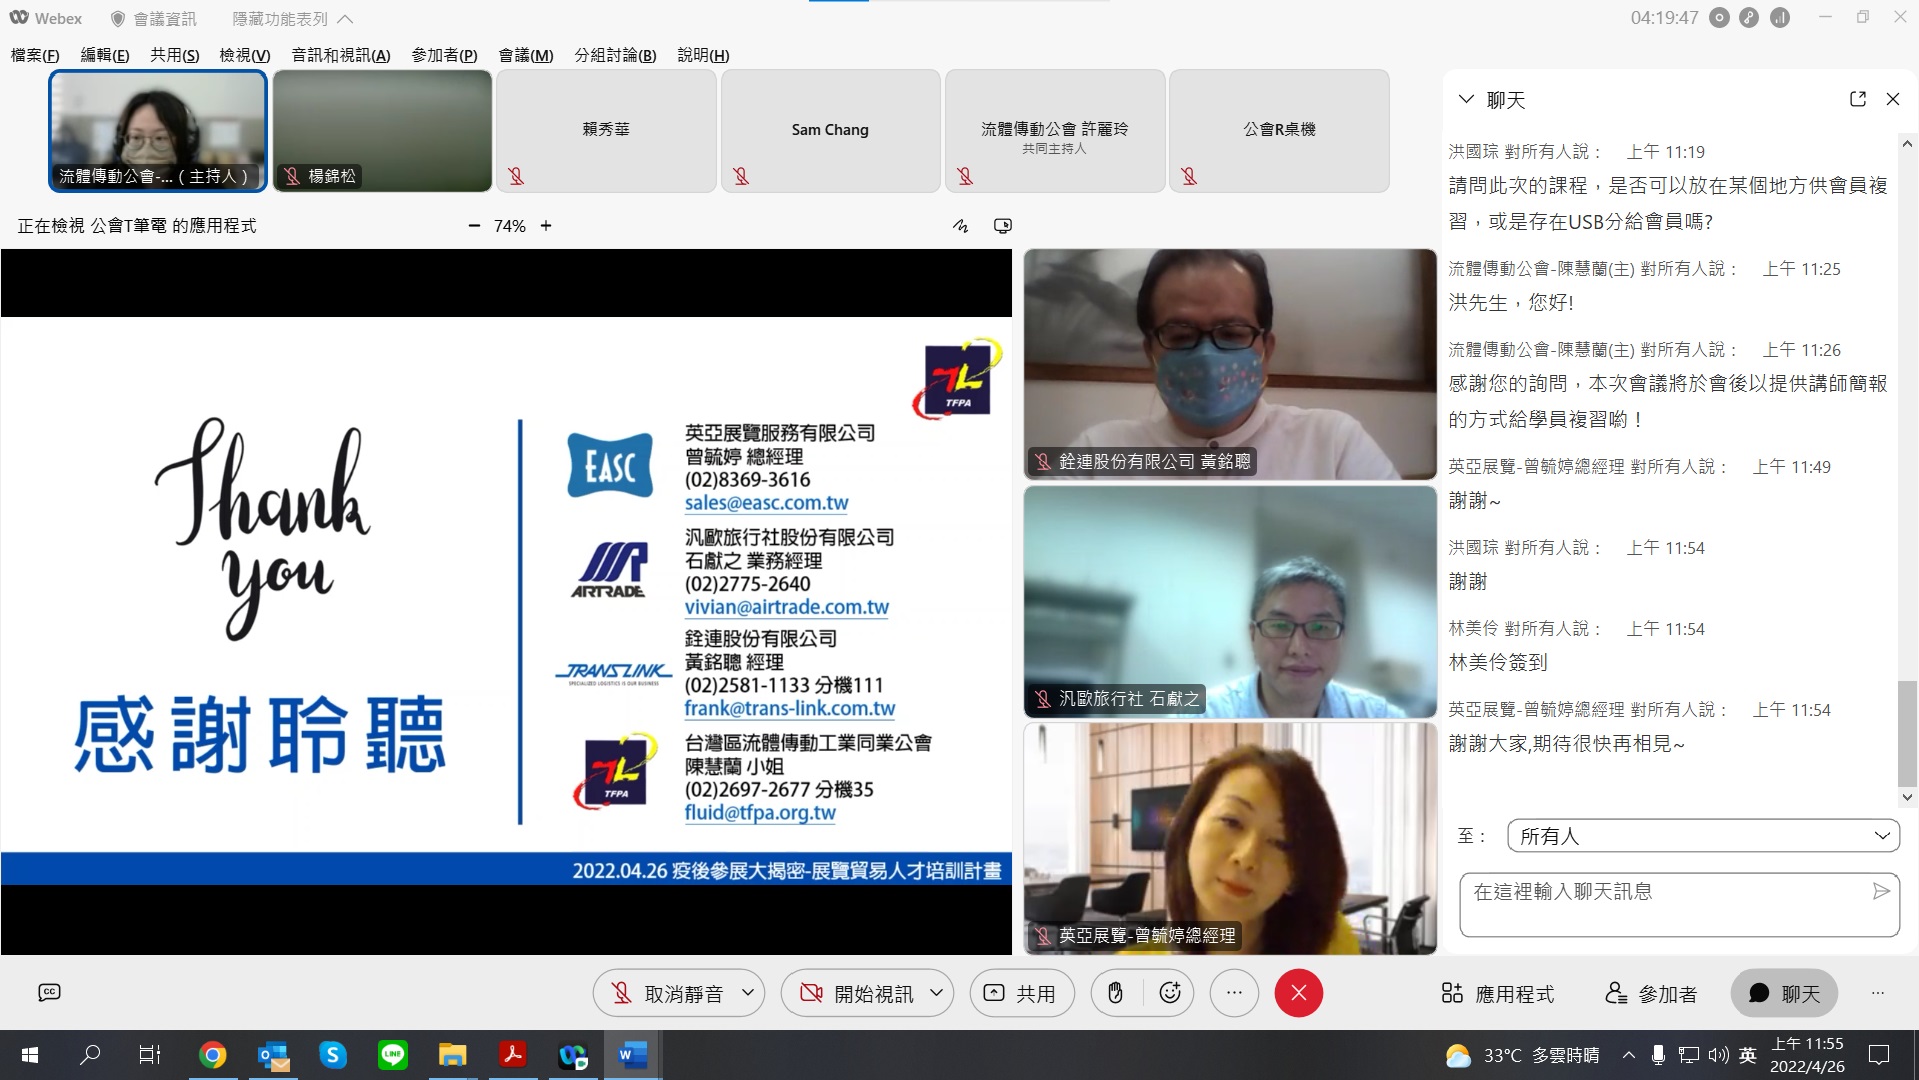Expand video options arrow next to 開始視訊
The height and width of the screenshot is (1080, 1919).
[x=936, y=993]
